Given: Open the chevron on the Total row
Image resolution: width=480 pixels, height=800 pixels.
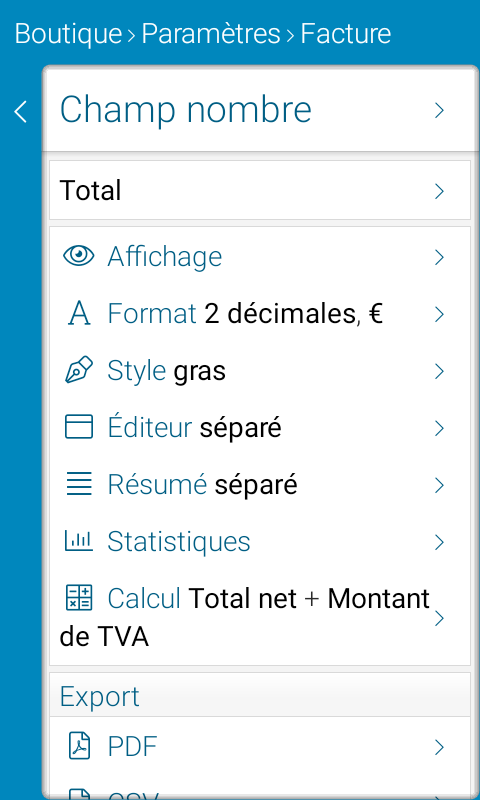Looking at the screenshot, I should click(x=439, y=191).
